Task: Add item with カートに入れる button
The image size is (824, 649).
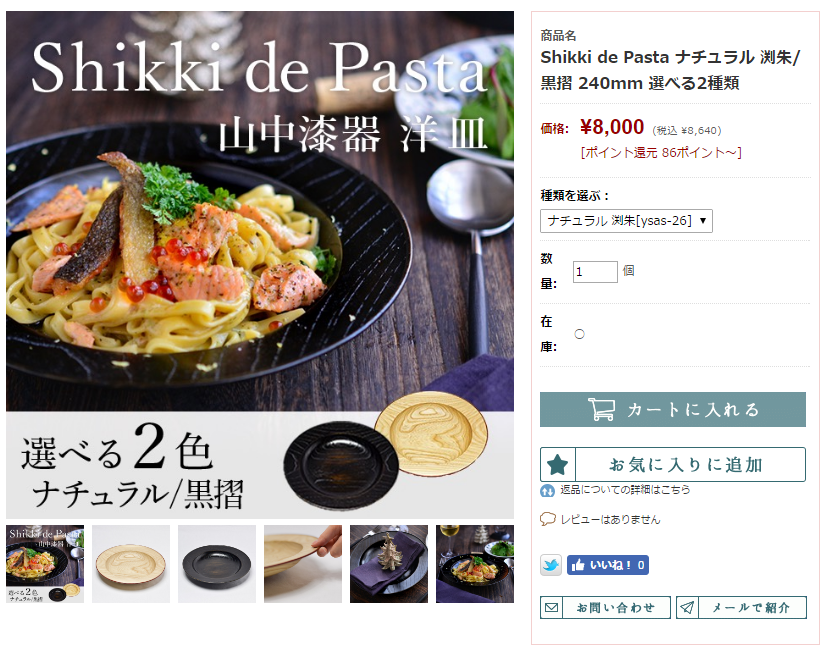Action: [673, 409]
